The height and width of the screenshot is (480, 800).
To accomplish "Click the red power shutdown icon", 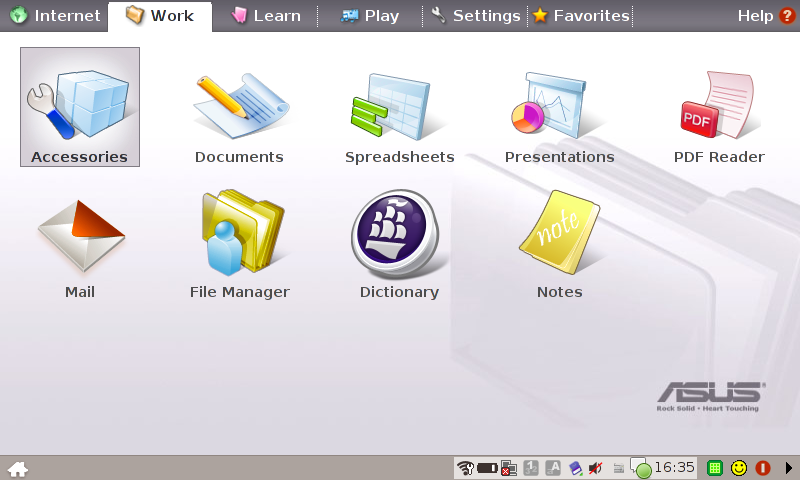I will (x=763, y=468).
